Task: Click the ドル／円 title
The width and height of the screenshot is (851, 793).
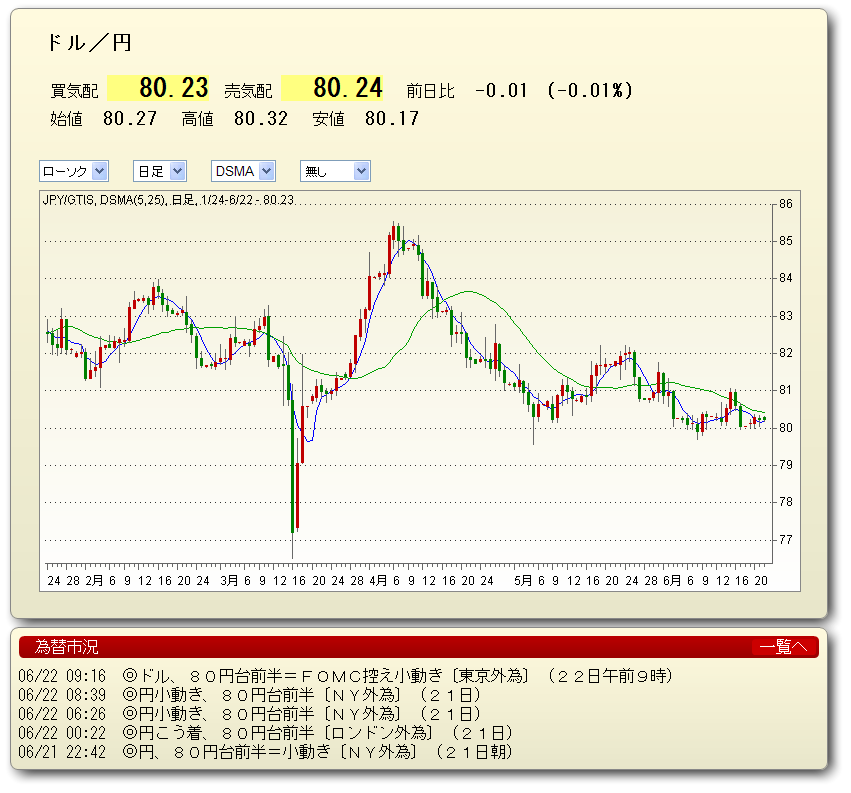Action: coord(89,42)
